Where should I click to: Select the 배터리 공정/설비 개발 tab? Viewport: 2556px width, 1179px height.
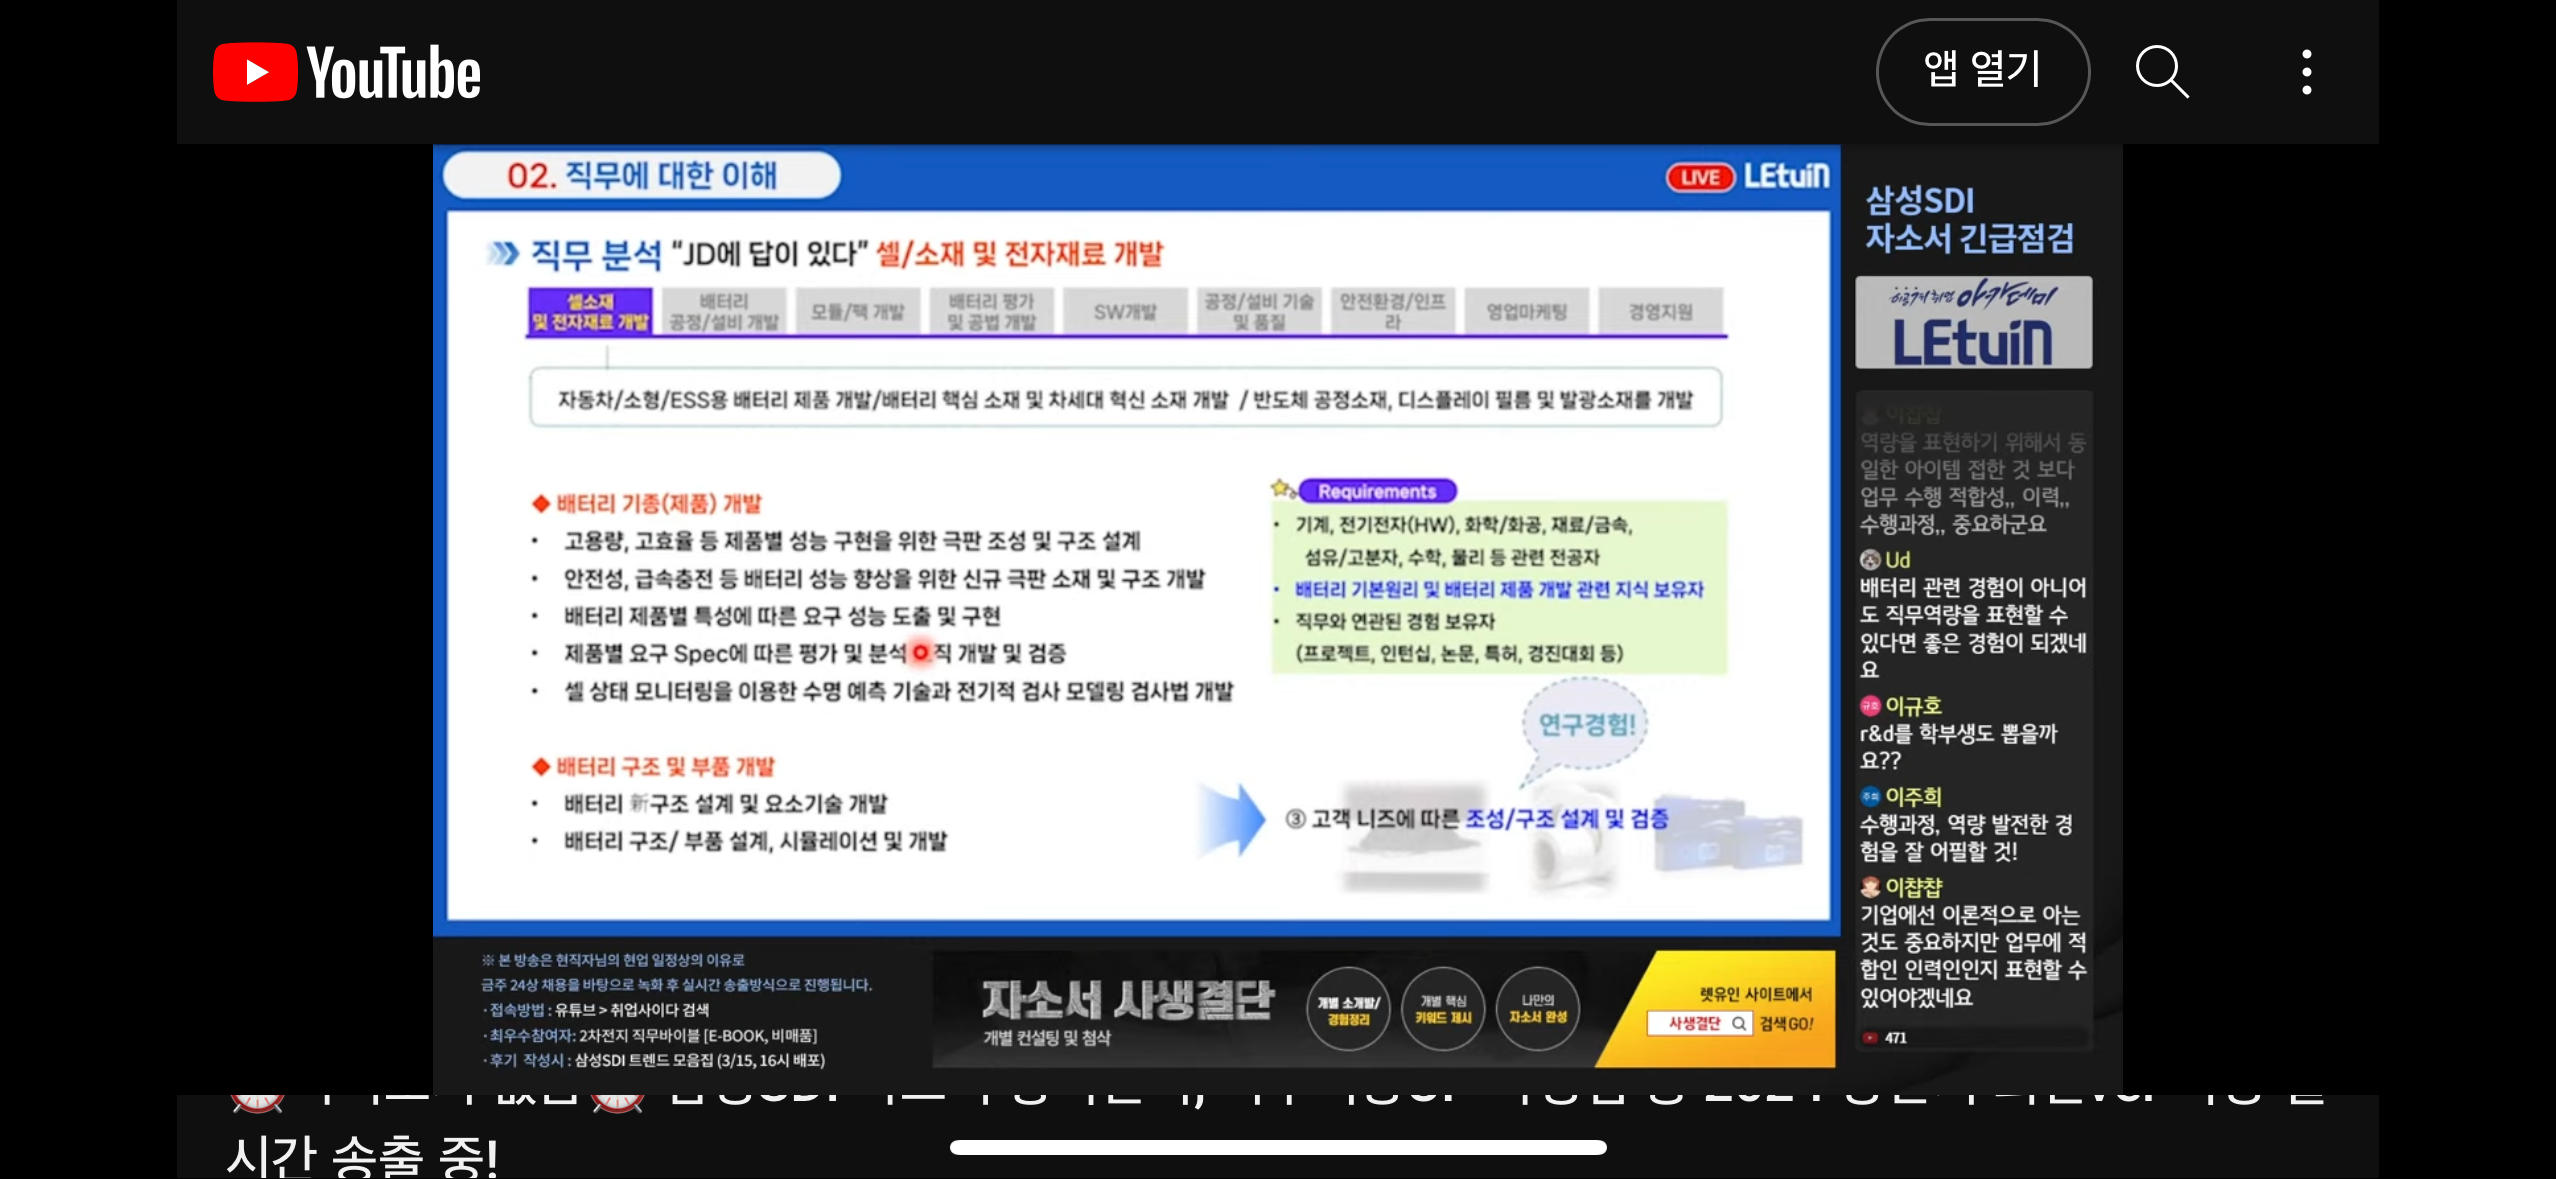[723, 312]
